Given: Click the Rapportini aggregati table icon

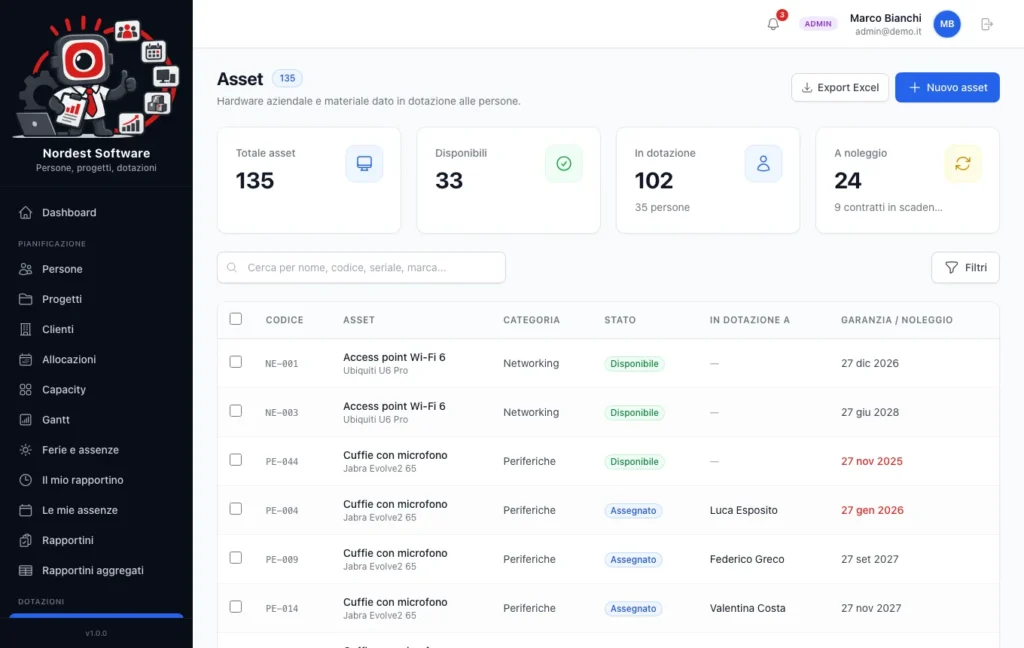Looking at the screenshot, I should click(25, 570).
